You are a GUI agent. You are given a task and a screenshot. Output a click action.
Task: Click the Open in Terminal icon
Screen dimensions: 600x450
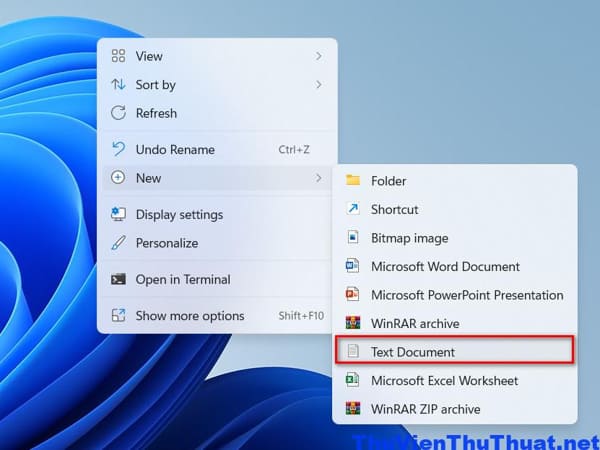[x=118, y=279]
